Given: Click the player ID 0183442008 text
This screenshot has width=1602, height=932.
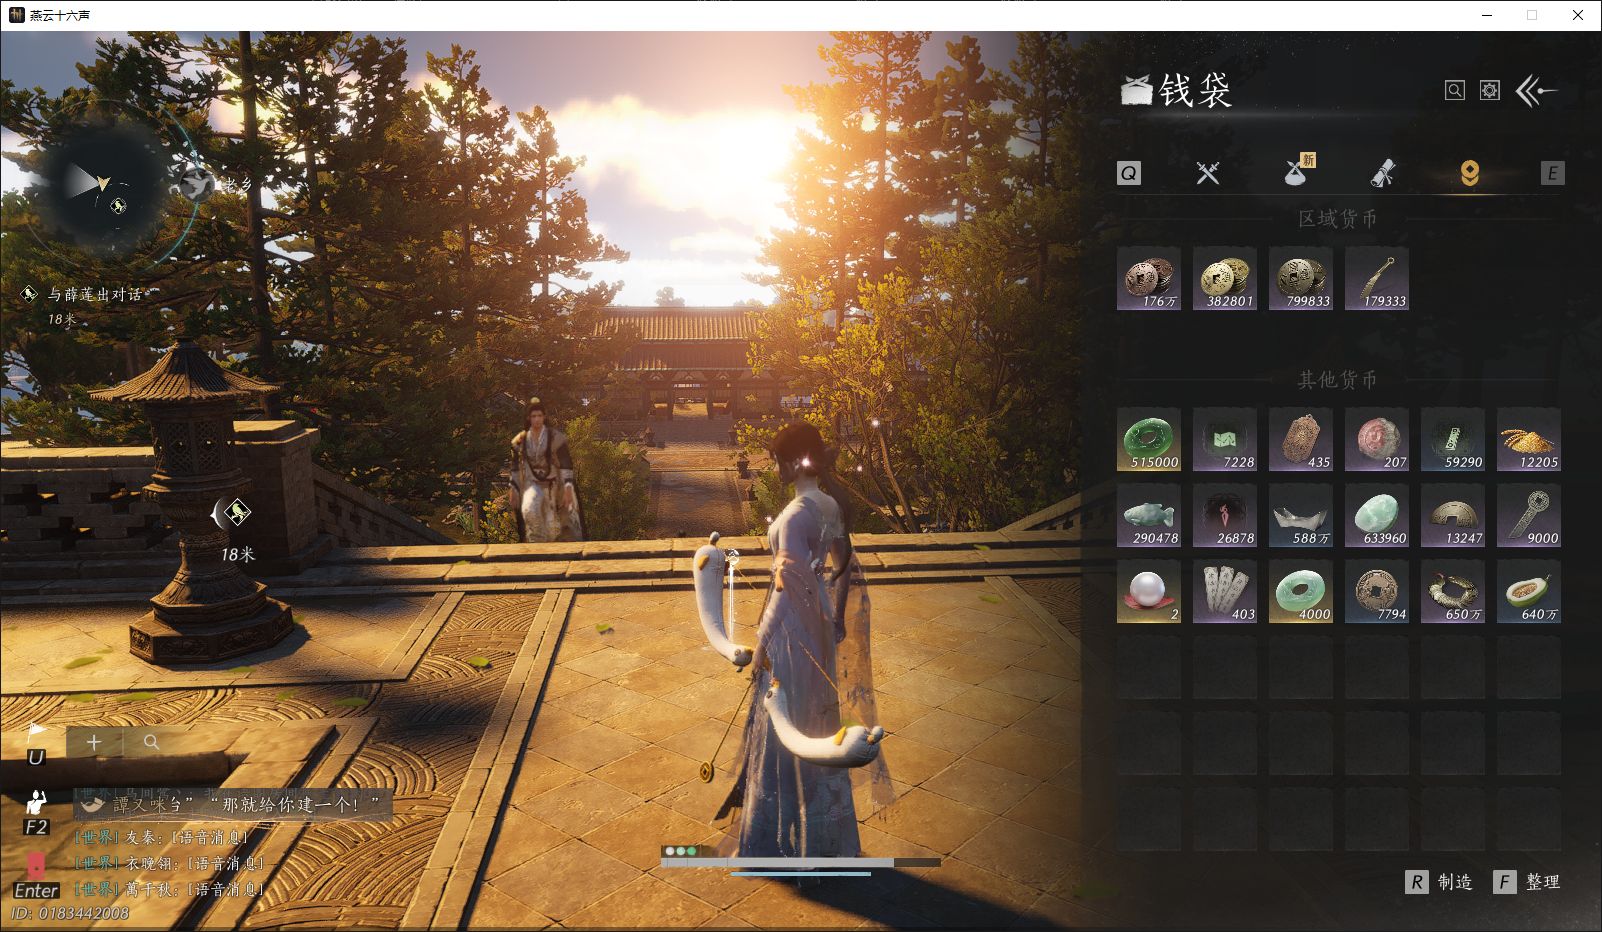Looking at the screenshot, I should click(x=70, y=914).
